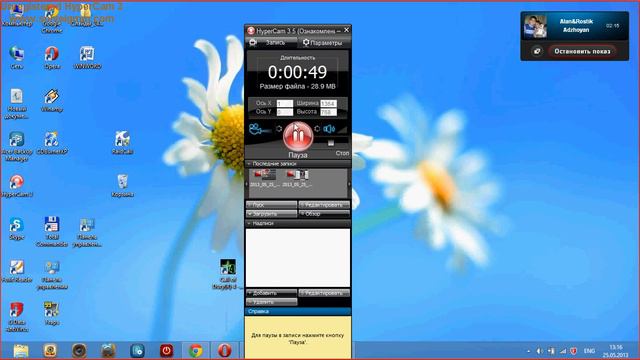This screenshot has width=640, height=360.
Task: Click Остановить показ in Skype call panel
Action: [x=582, y=51]
